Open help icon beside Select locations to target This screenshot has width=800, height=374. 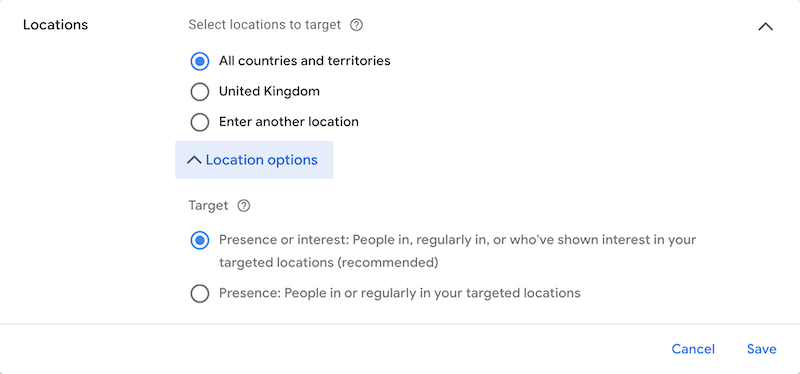357,25
